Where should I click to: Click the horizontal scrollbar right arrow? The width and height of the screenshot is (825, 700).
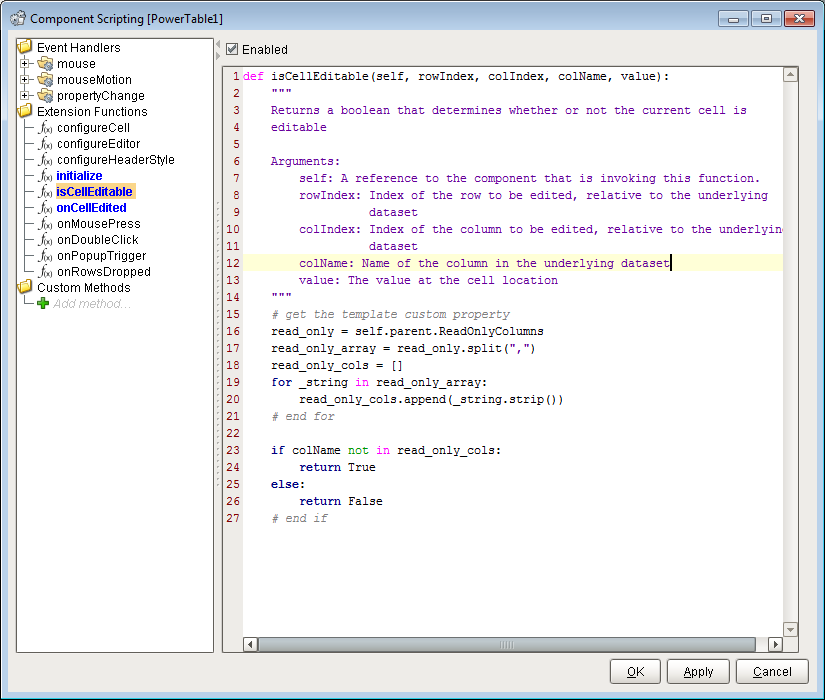click(x=775, y=644)
